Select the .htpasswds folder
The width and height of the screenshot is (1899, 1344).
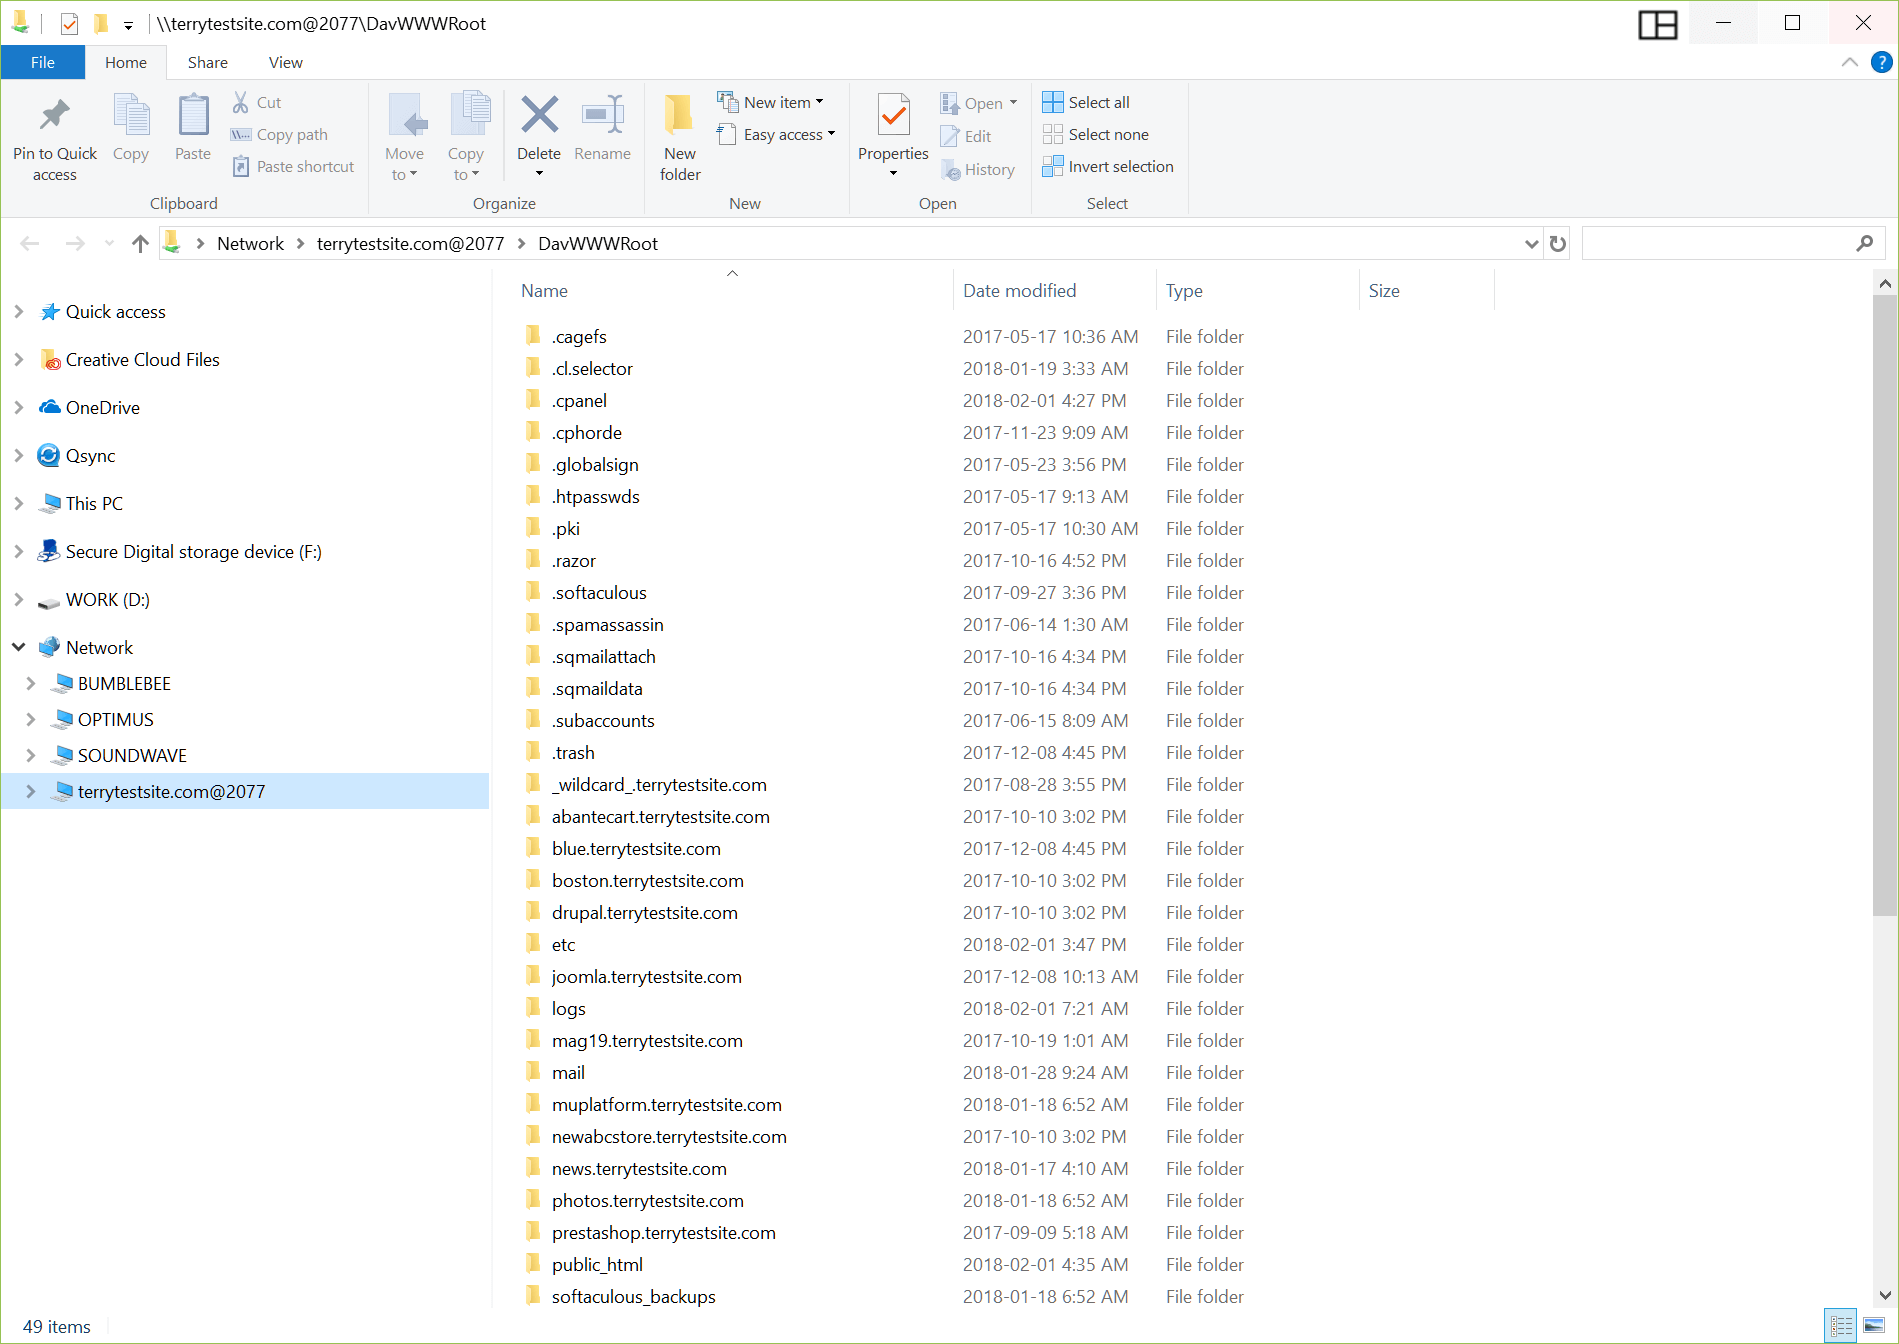point(595,496)
